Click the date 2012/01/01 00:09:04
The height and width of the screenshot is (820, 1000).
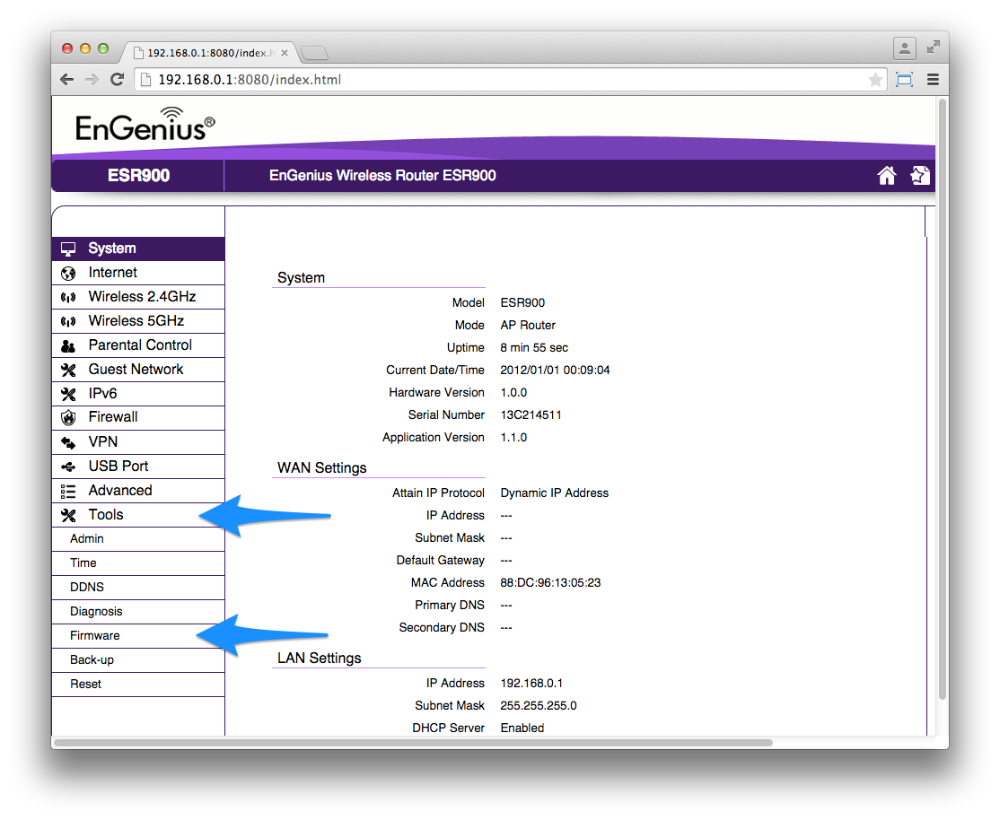tap(555, 370)
